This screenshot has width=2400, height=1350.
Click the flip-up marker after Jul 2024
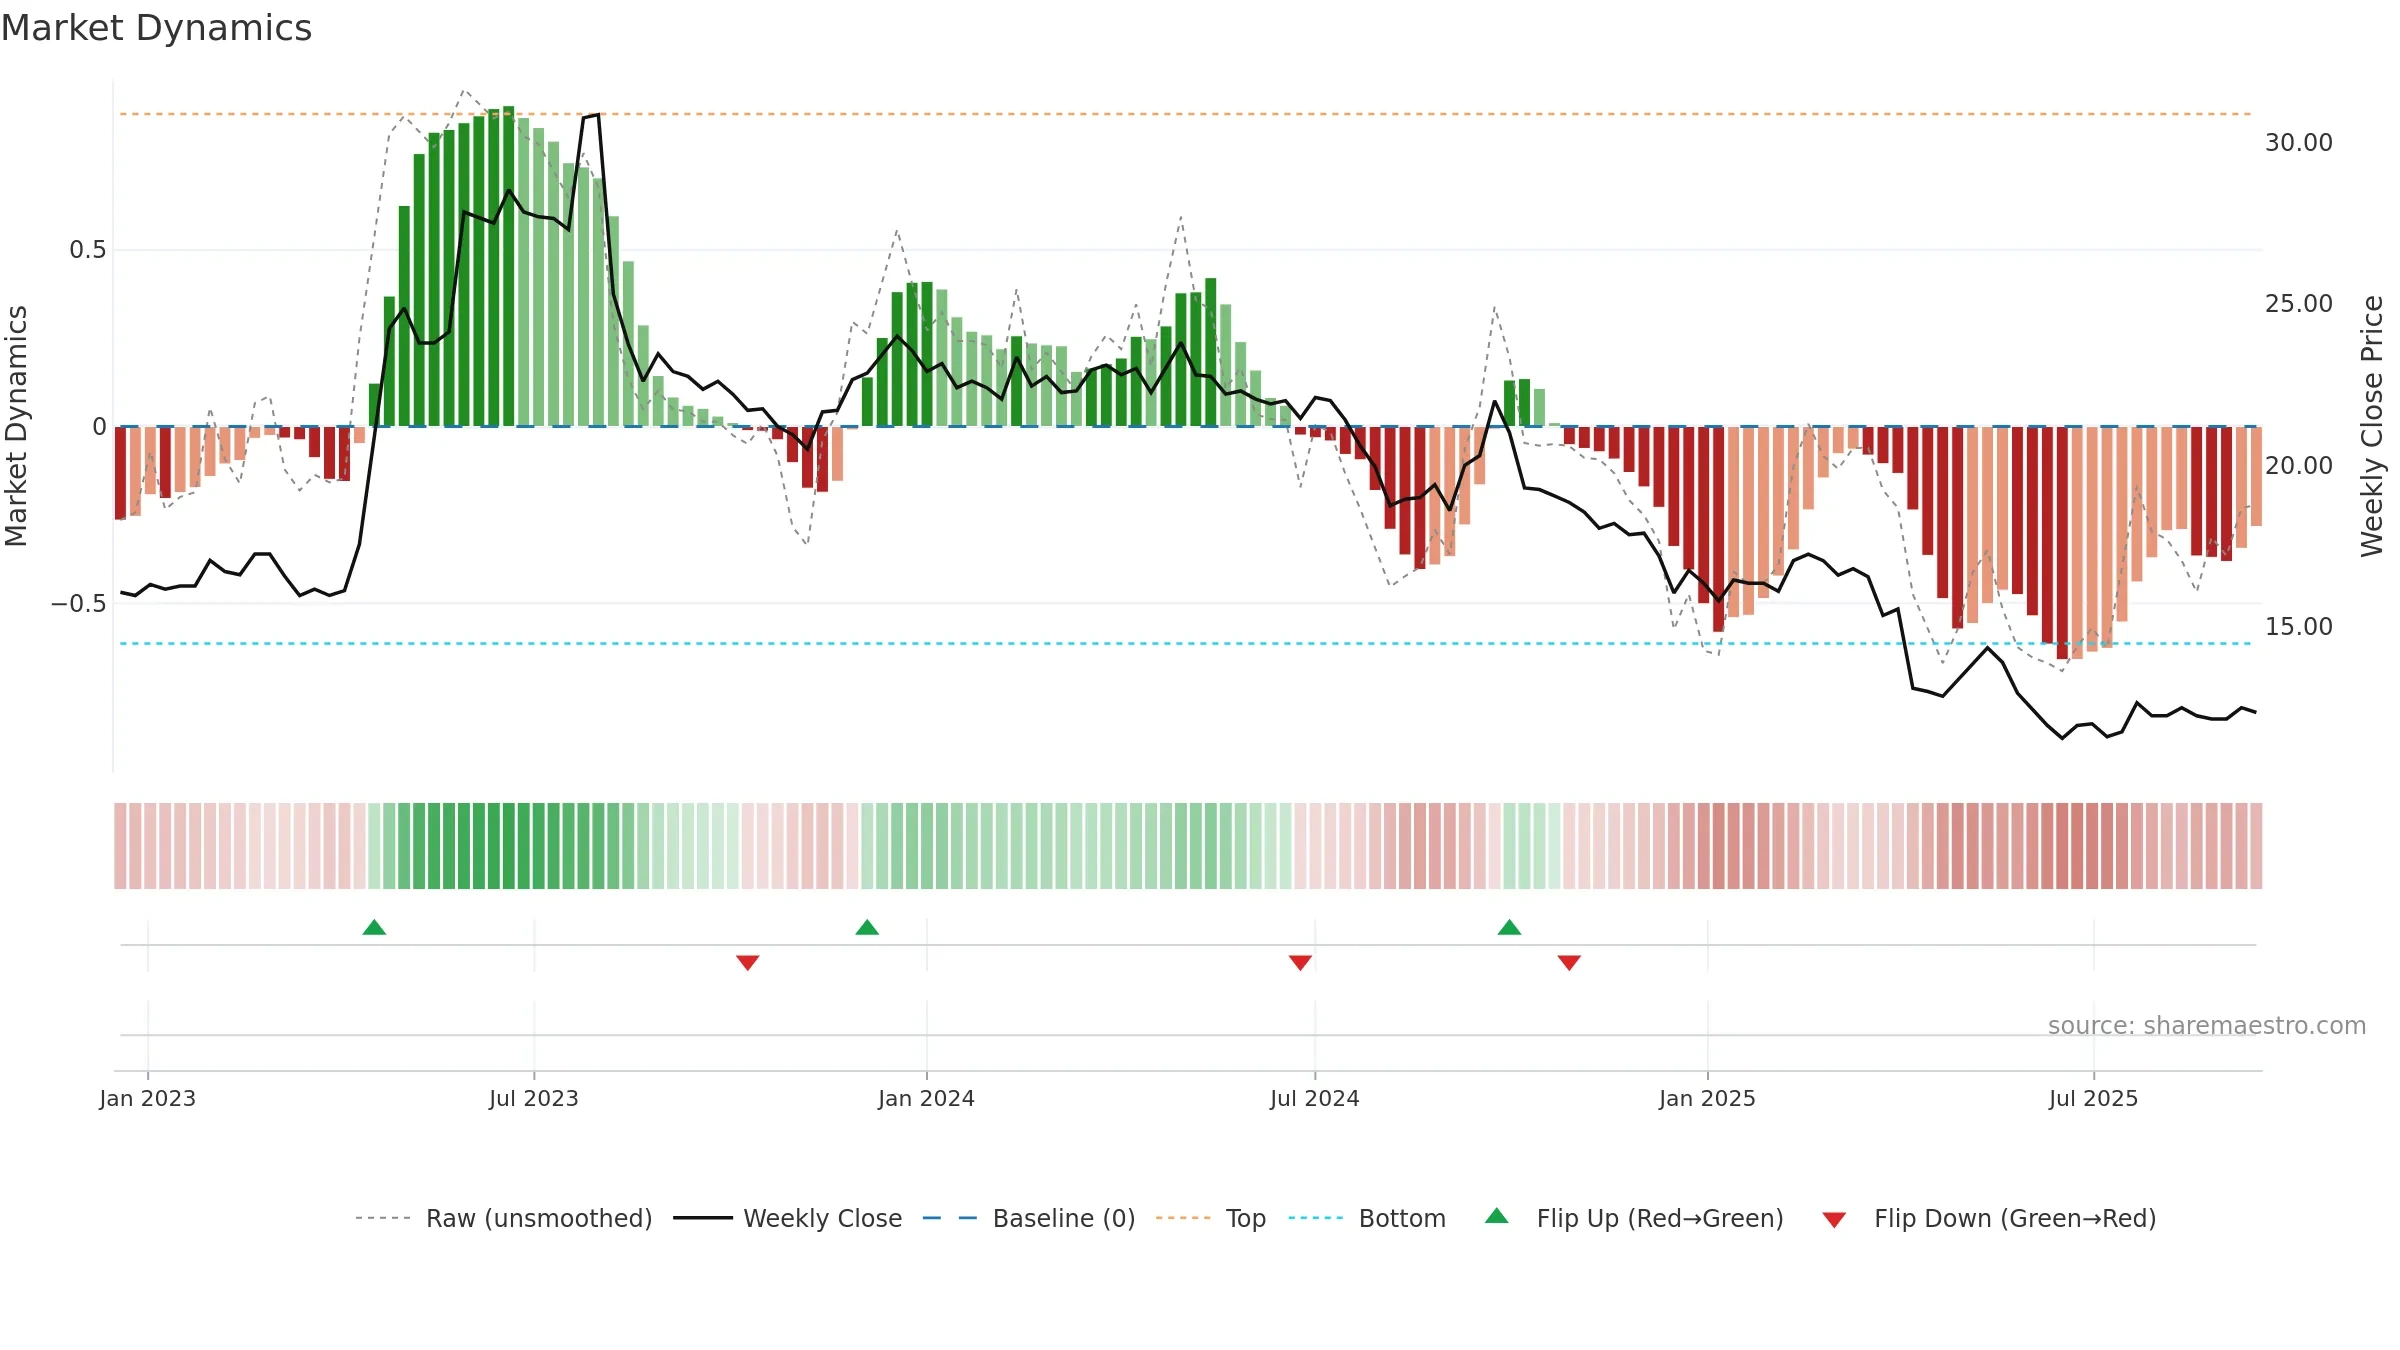(1509, 927)
